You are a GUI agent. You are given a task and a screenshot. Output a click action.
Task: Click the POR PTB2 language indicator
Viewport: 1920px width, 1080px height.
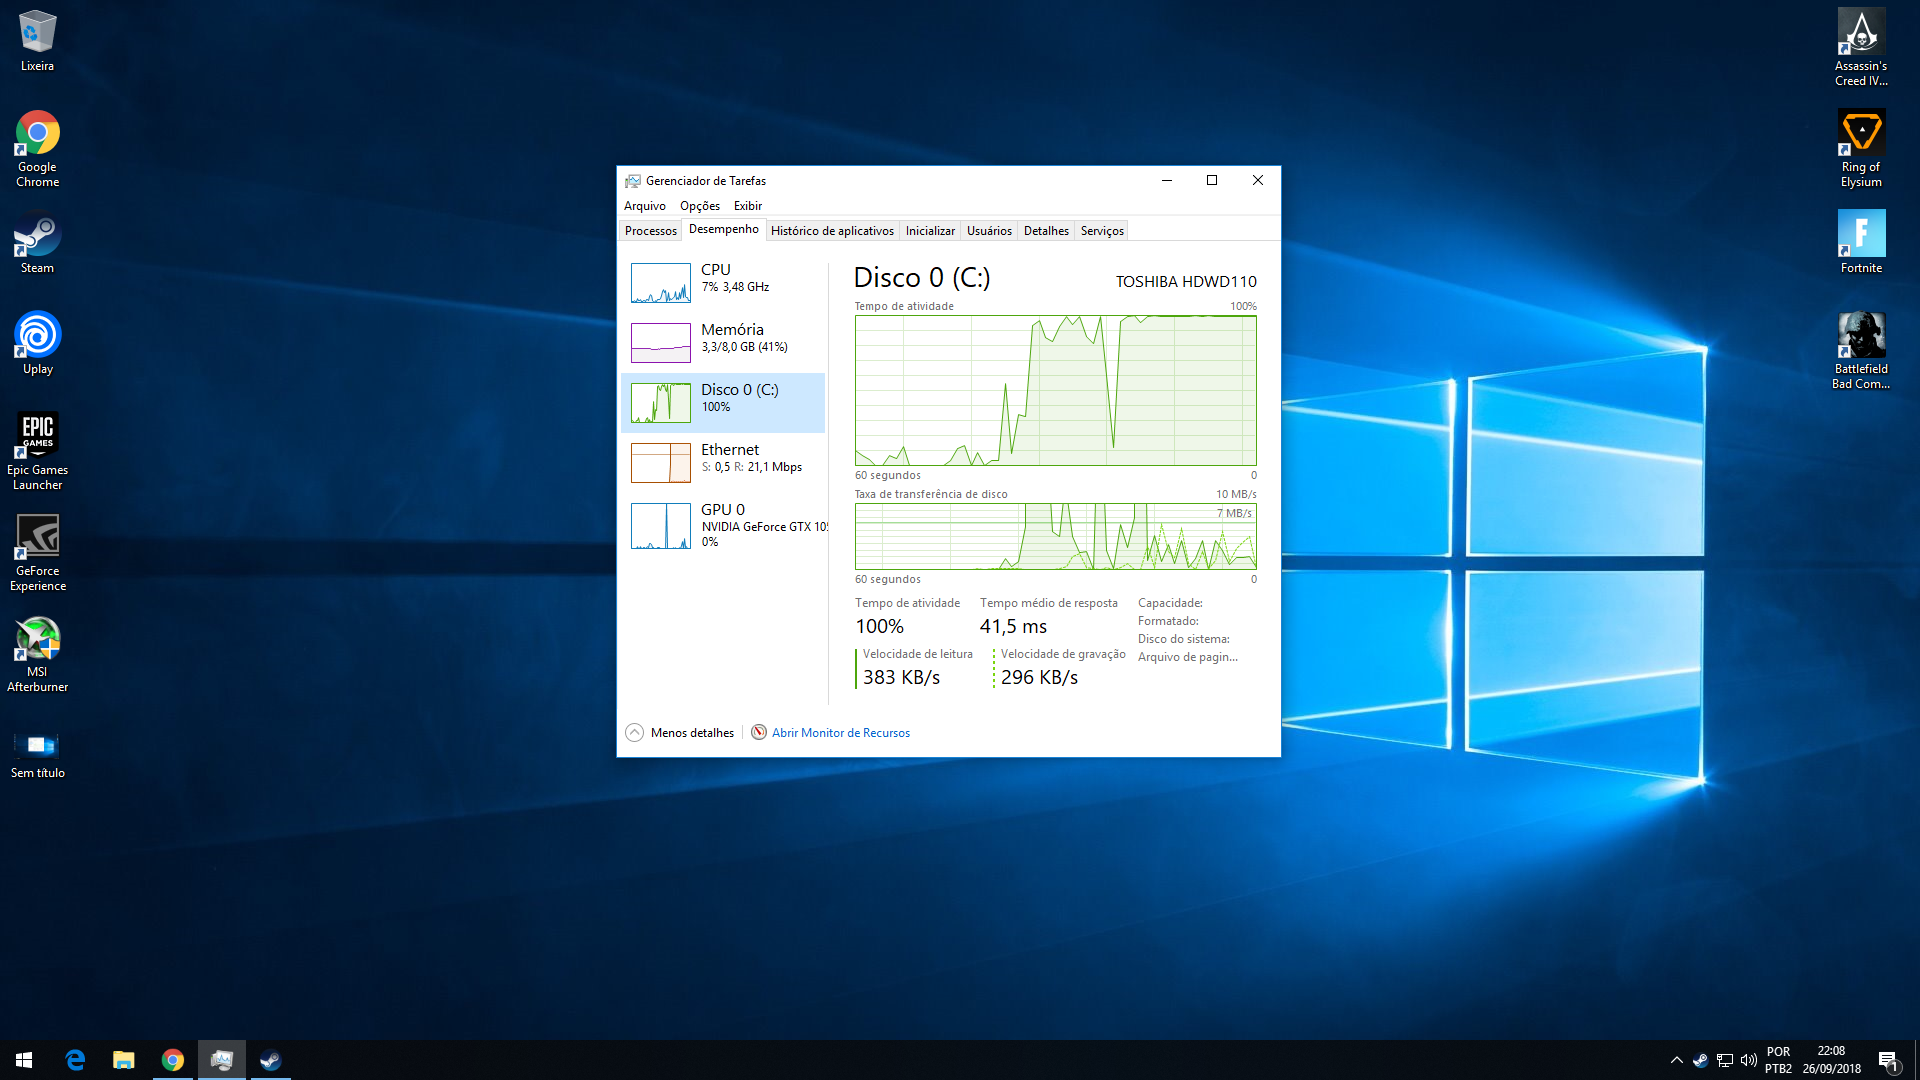click(1779, 1060)
